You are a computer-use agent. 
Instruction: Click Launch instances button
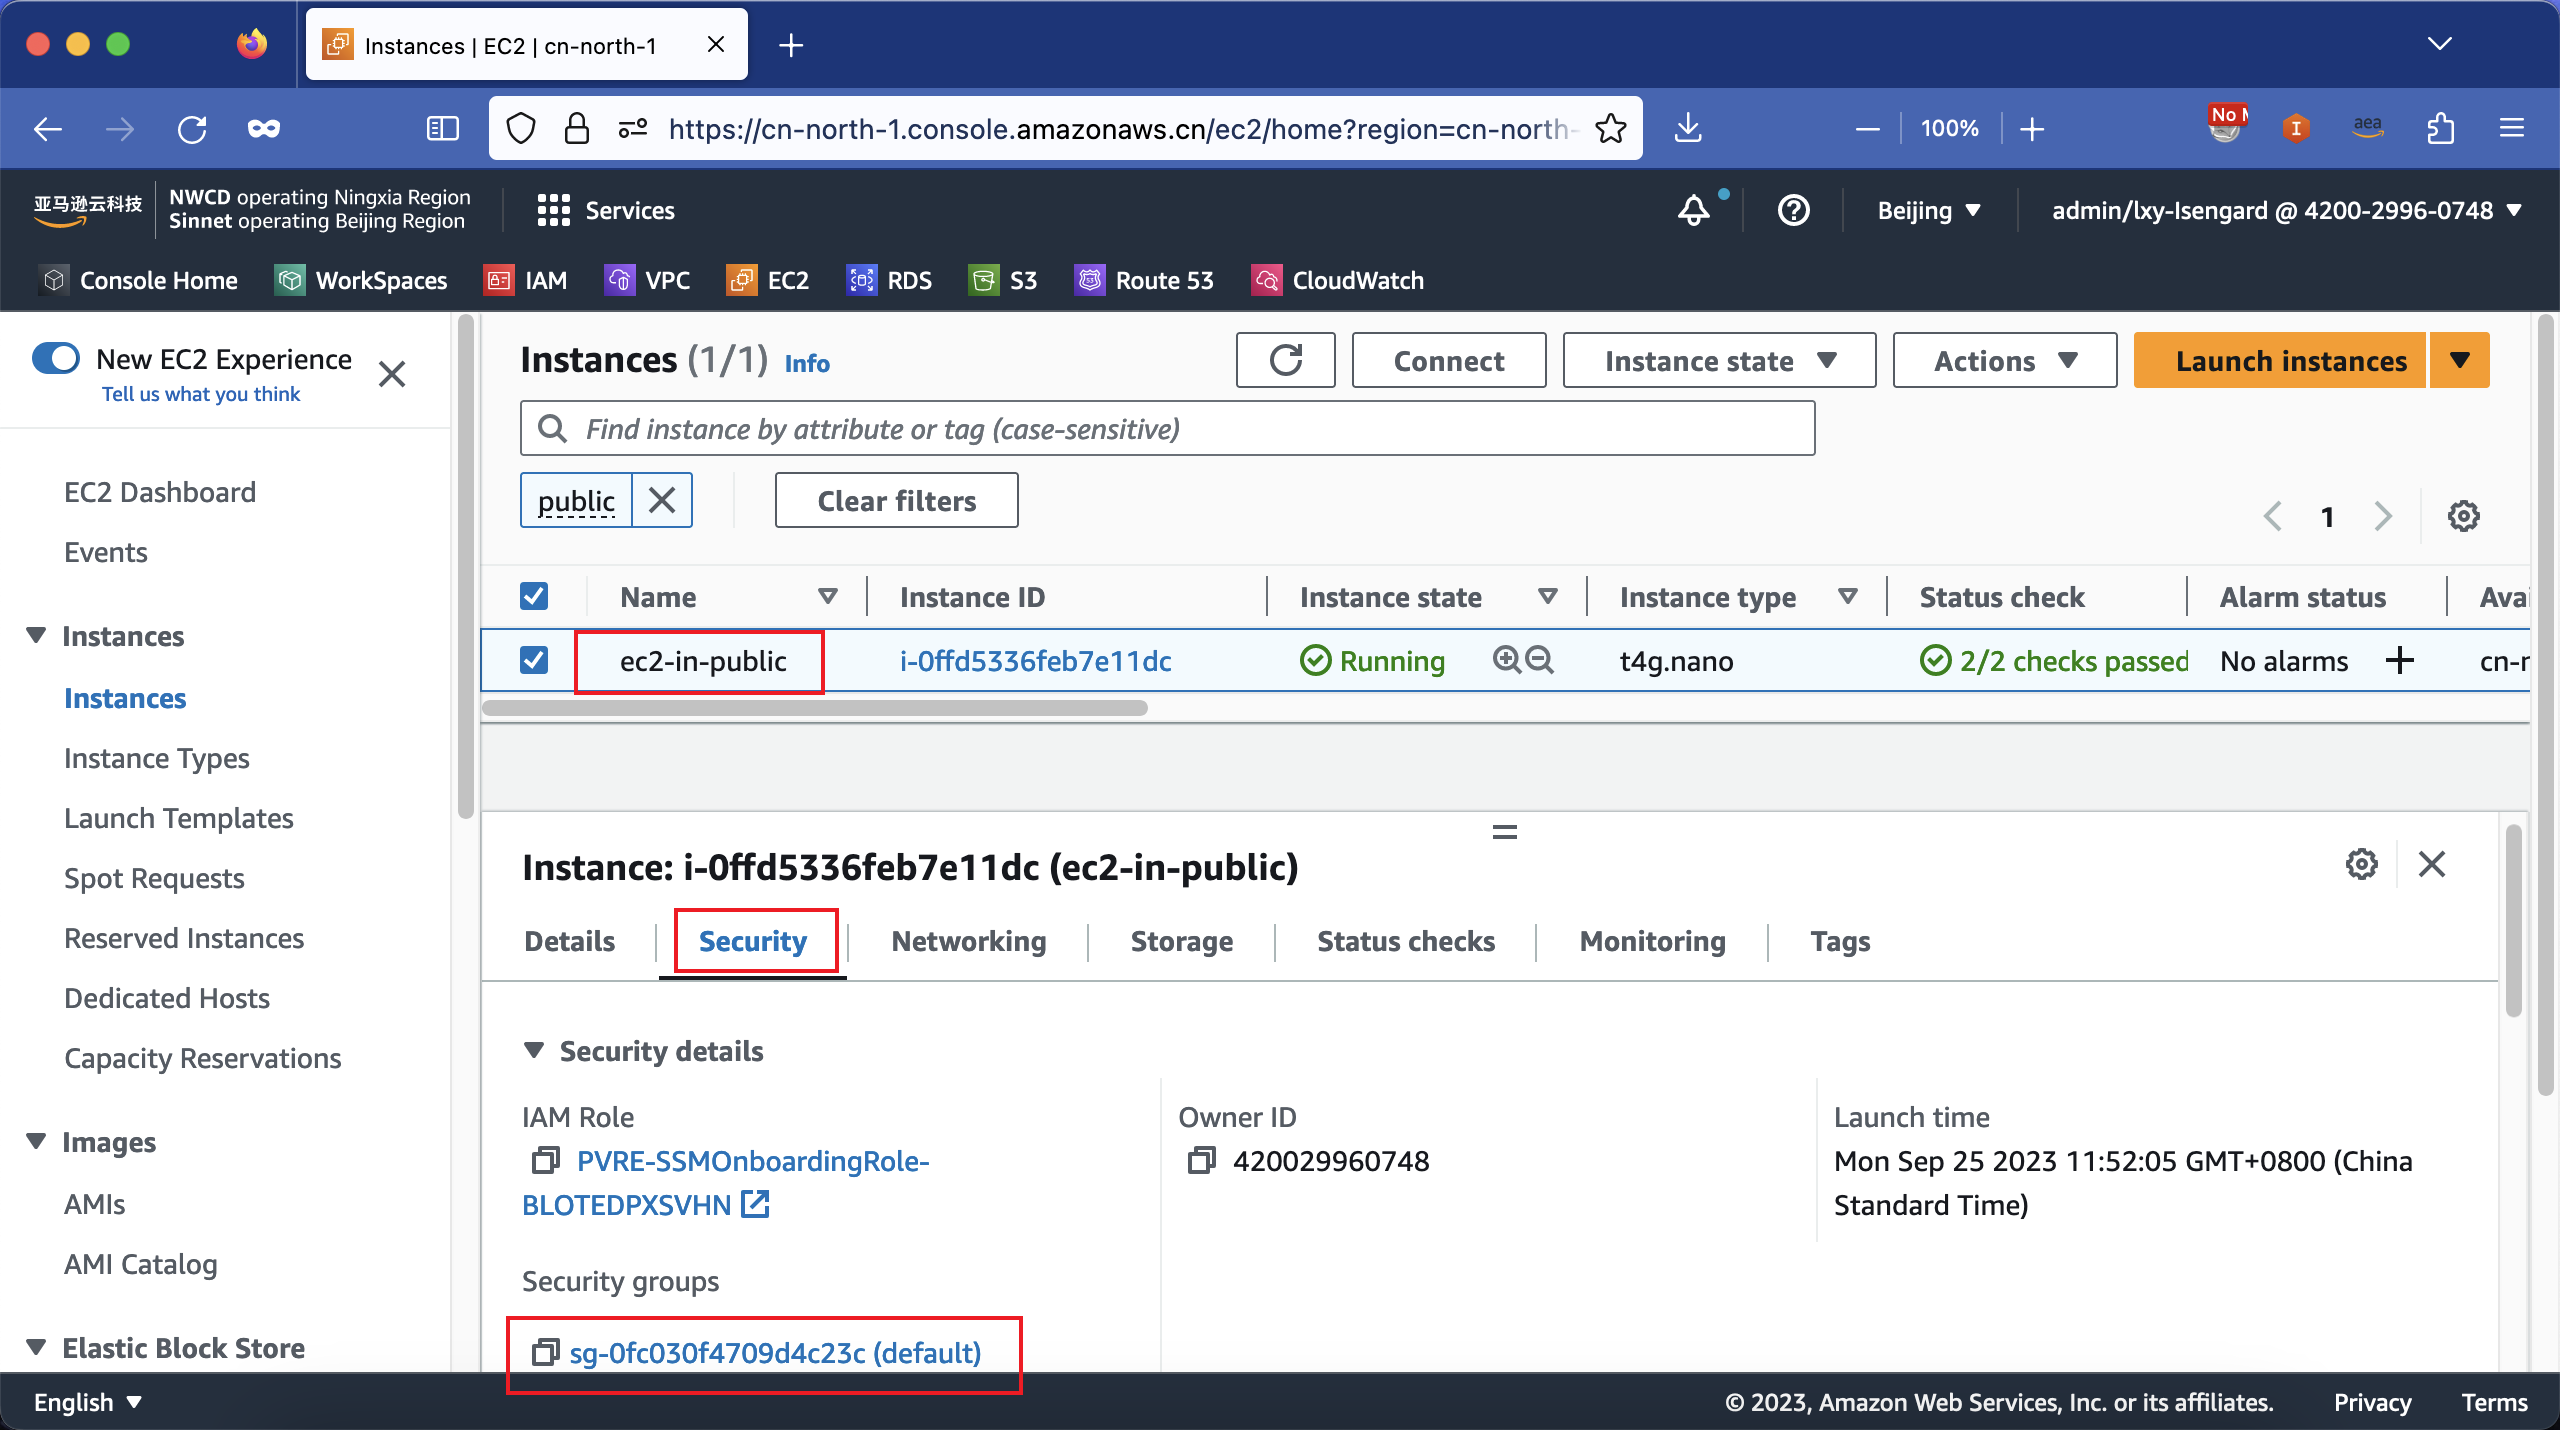tap(2280, 360)
